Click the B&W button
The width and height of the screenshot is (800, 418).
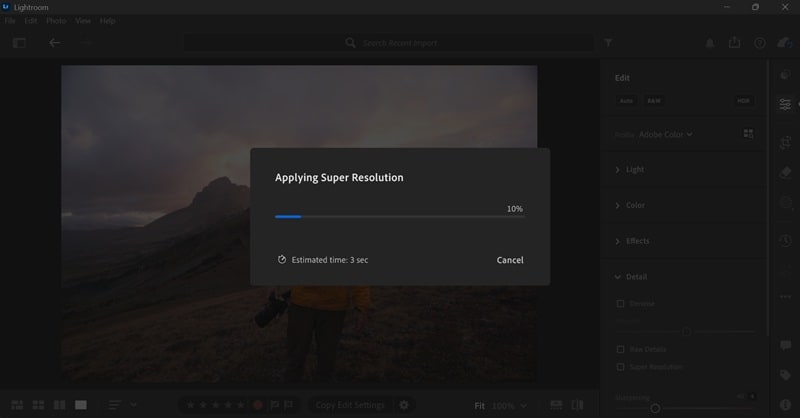point(654,101)
